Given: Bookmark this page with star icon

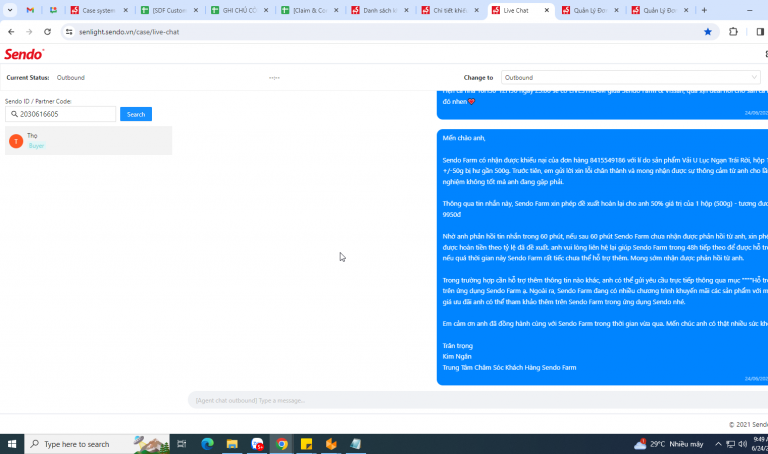Looking at the screenshot, I should click(x=707, y=32).
